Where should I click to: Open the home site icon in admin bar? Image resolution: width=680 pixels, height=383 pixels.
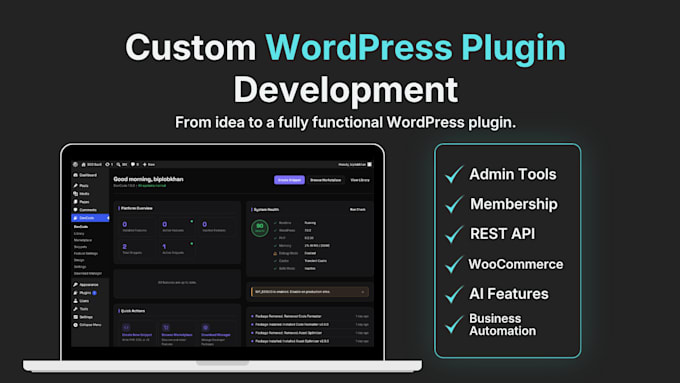tap(84, 164)
